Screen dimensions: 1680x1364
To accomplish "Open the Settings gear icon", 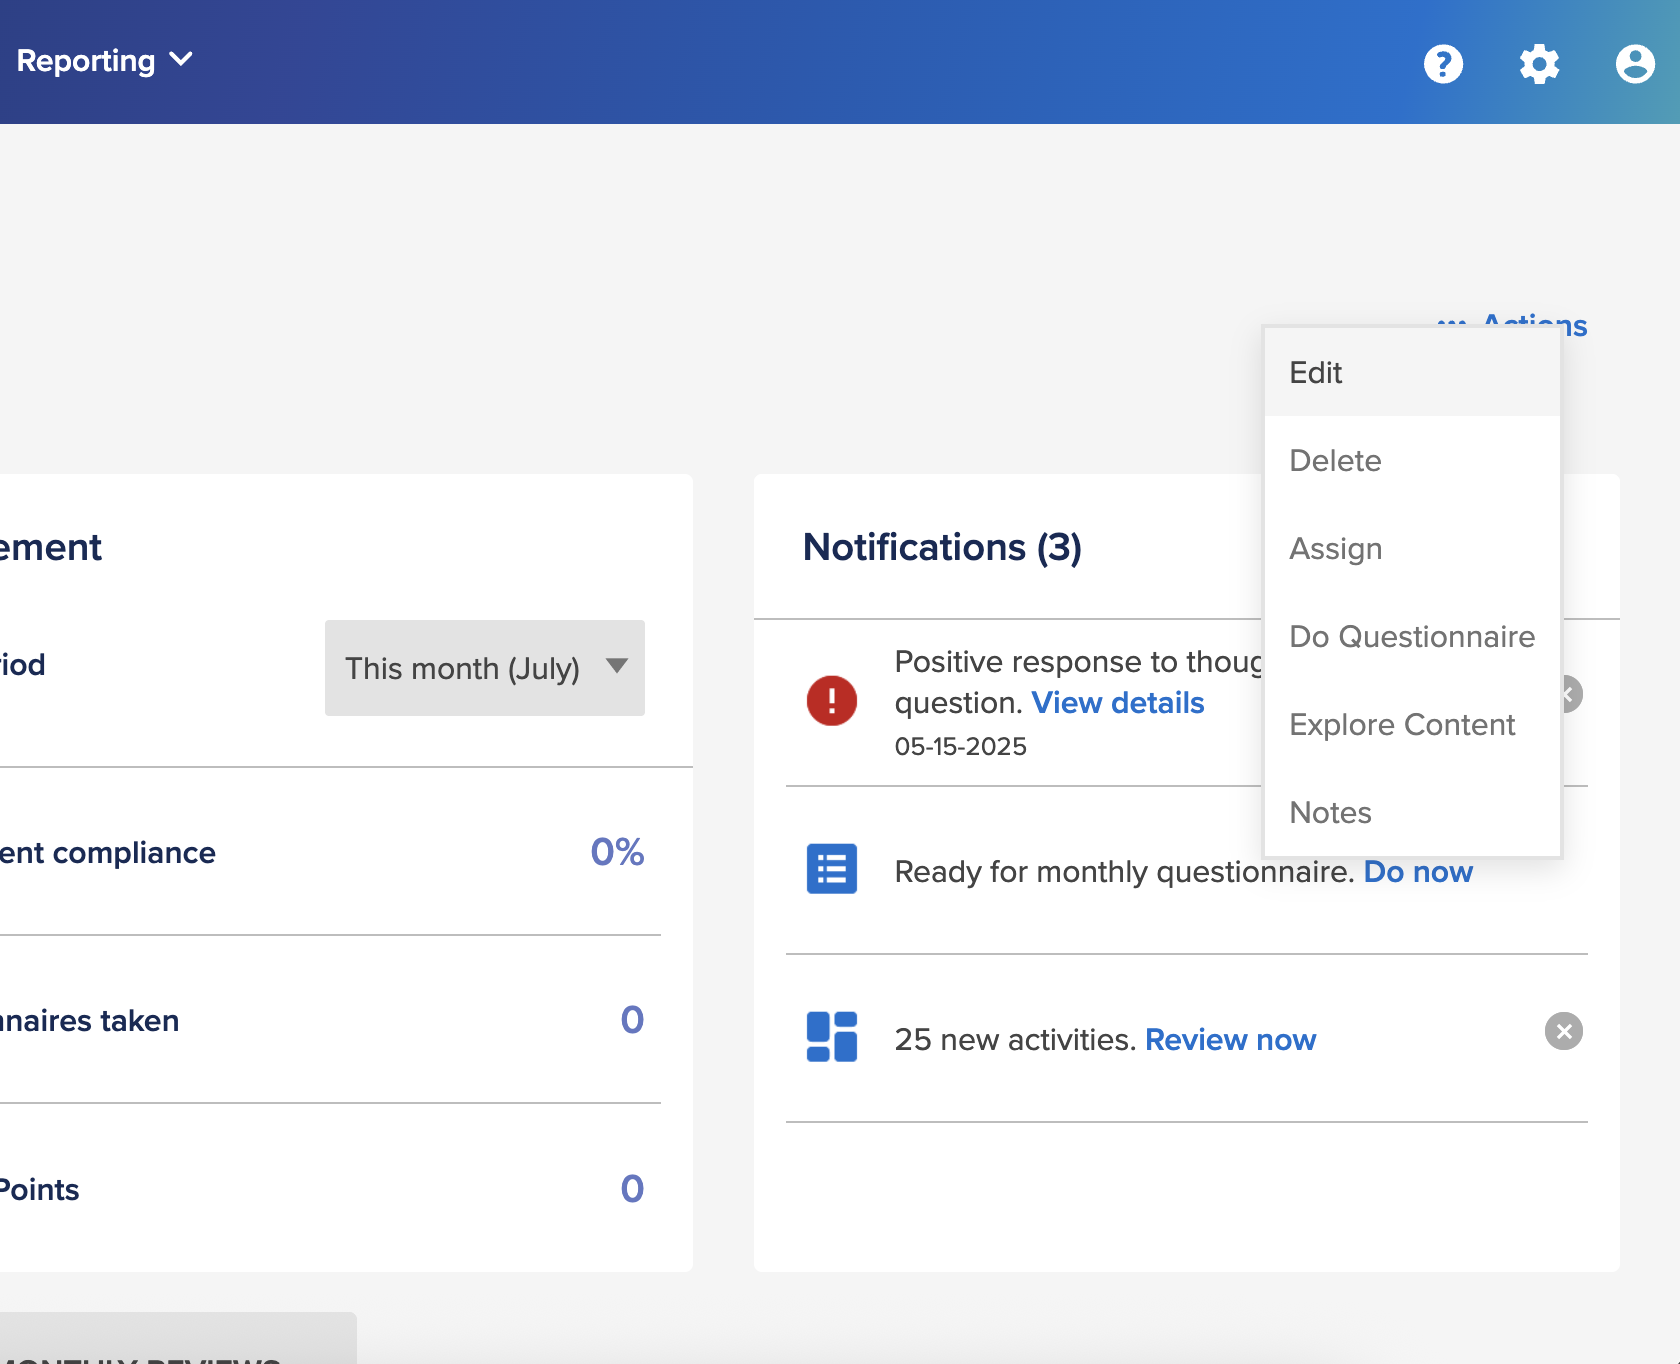I will click(x=1539, y=64).
